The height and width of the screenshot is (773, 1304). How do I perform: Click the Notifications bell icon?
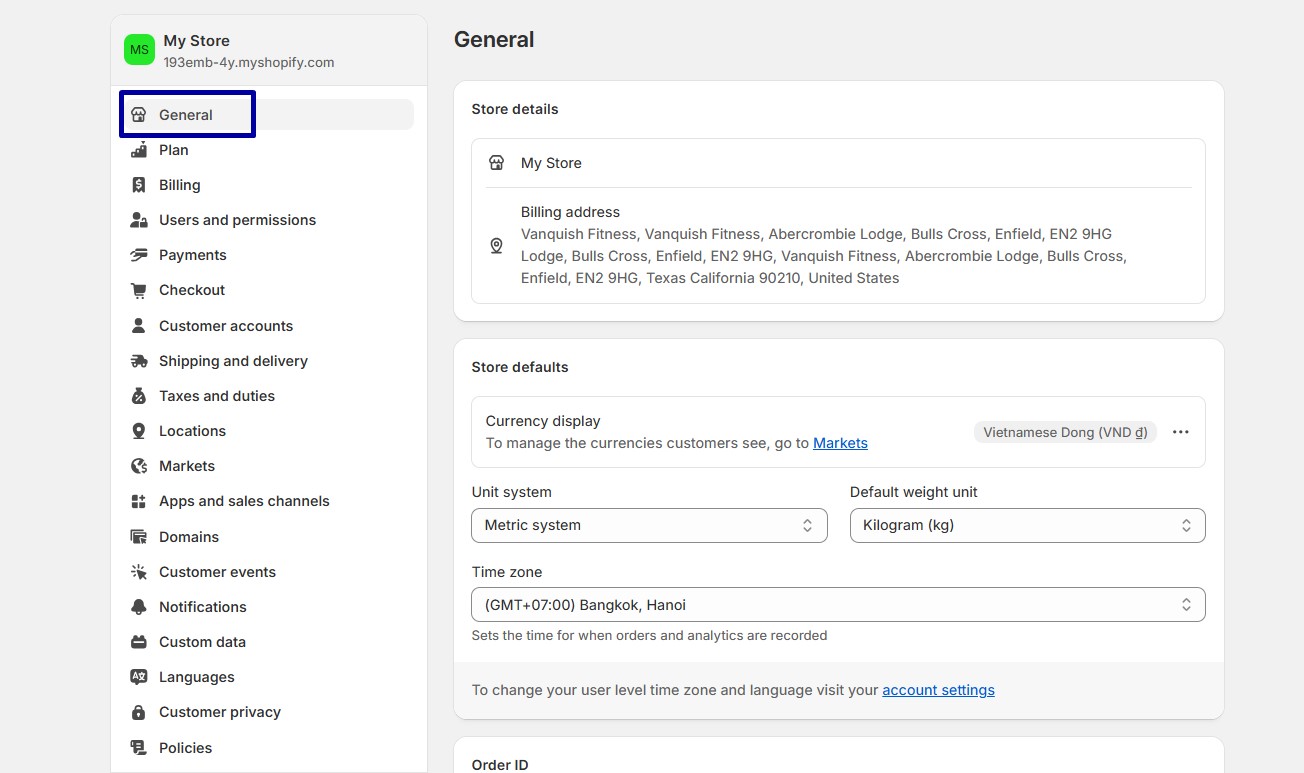(139, 607)
